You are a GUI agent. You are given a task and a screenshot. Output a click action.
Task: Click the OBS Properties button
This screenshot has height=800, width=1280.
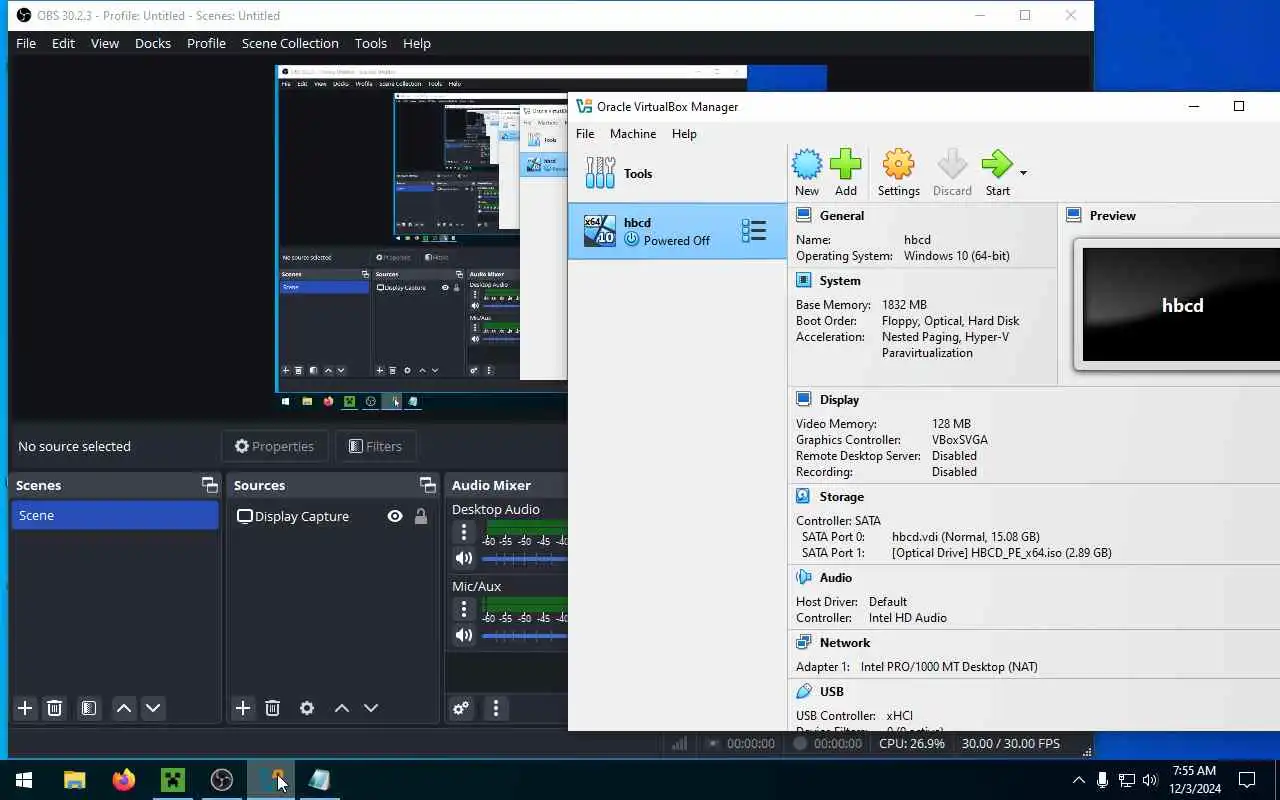pos(275,446)
